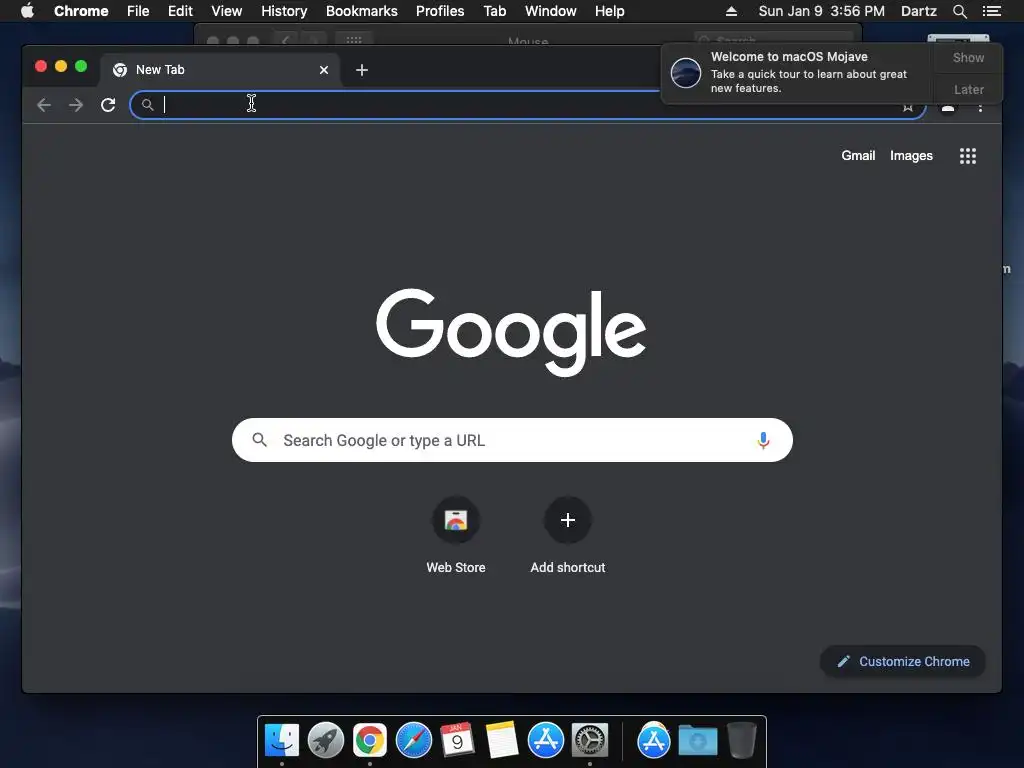Select the New Tab tab
1024x768 pixels.
pyautogui.click(x=220, y=70)
